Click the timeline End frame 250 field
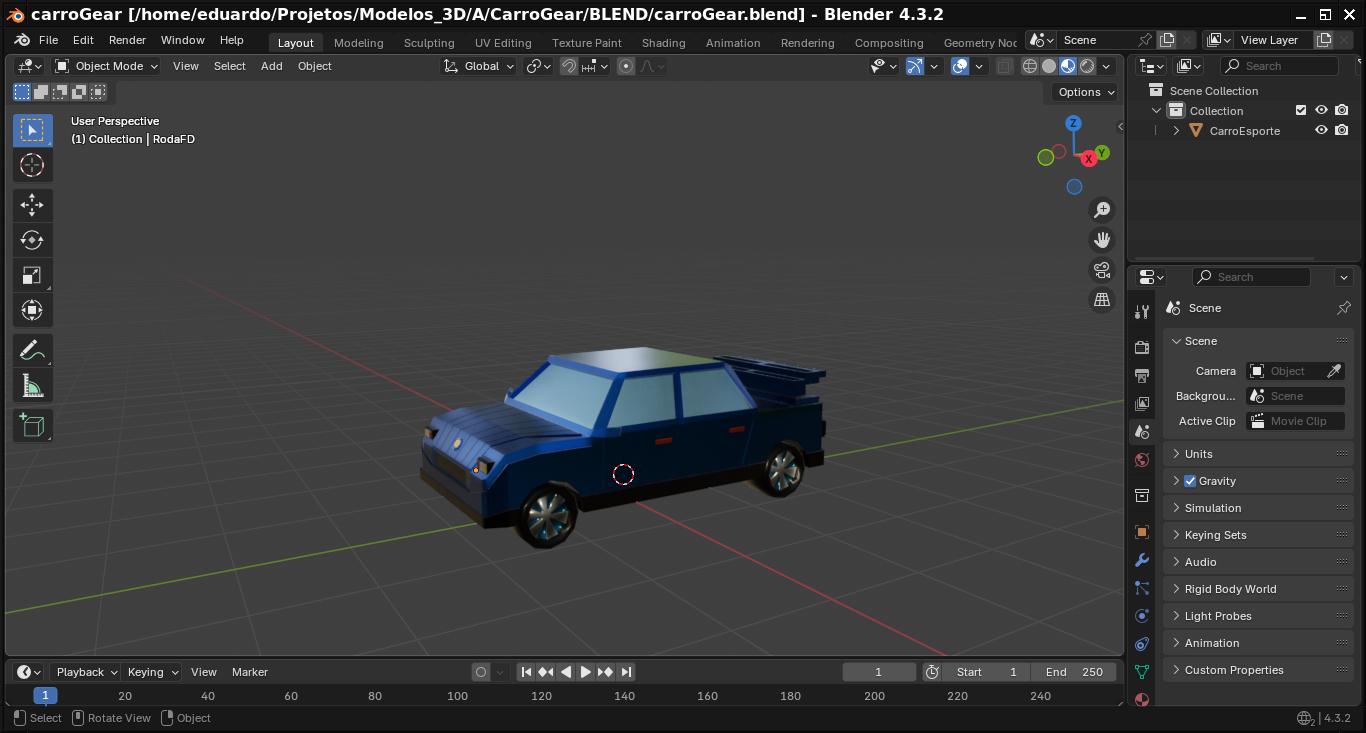Image resolution: width=1366 pixels, height=733 pixels. (x=1075, y=672)
